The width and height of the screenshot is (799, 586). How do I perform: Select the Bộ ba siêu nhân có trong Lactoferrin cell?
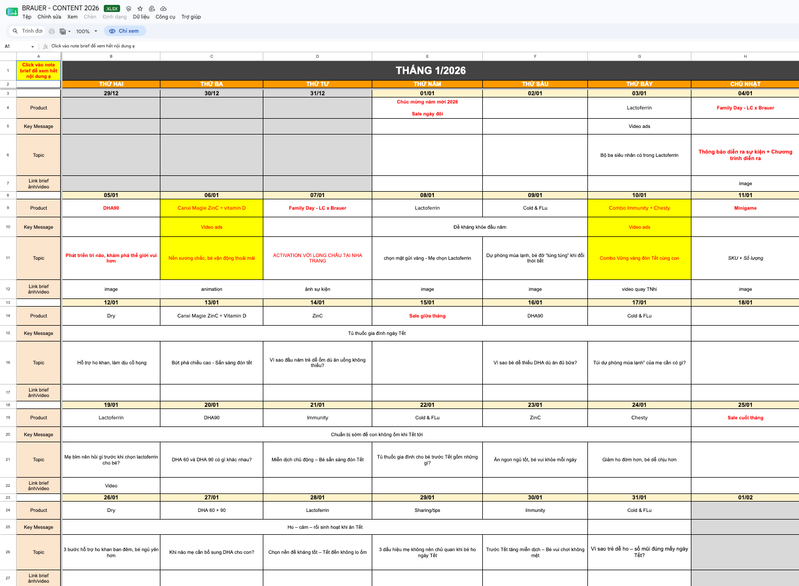pos(639,155)
